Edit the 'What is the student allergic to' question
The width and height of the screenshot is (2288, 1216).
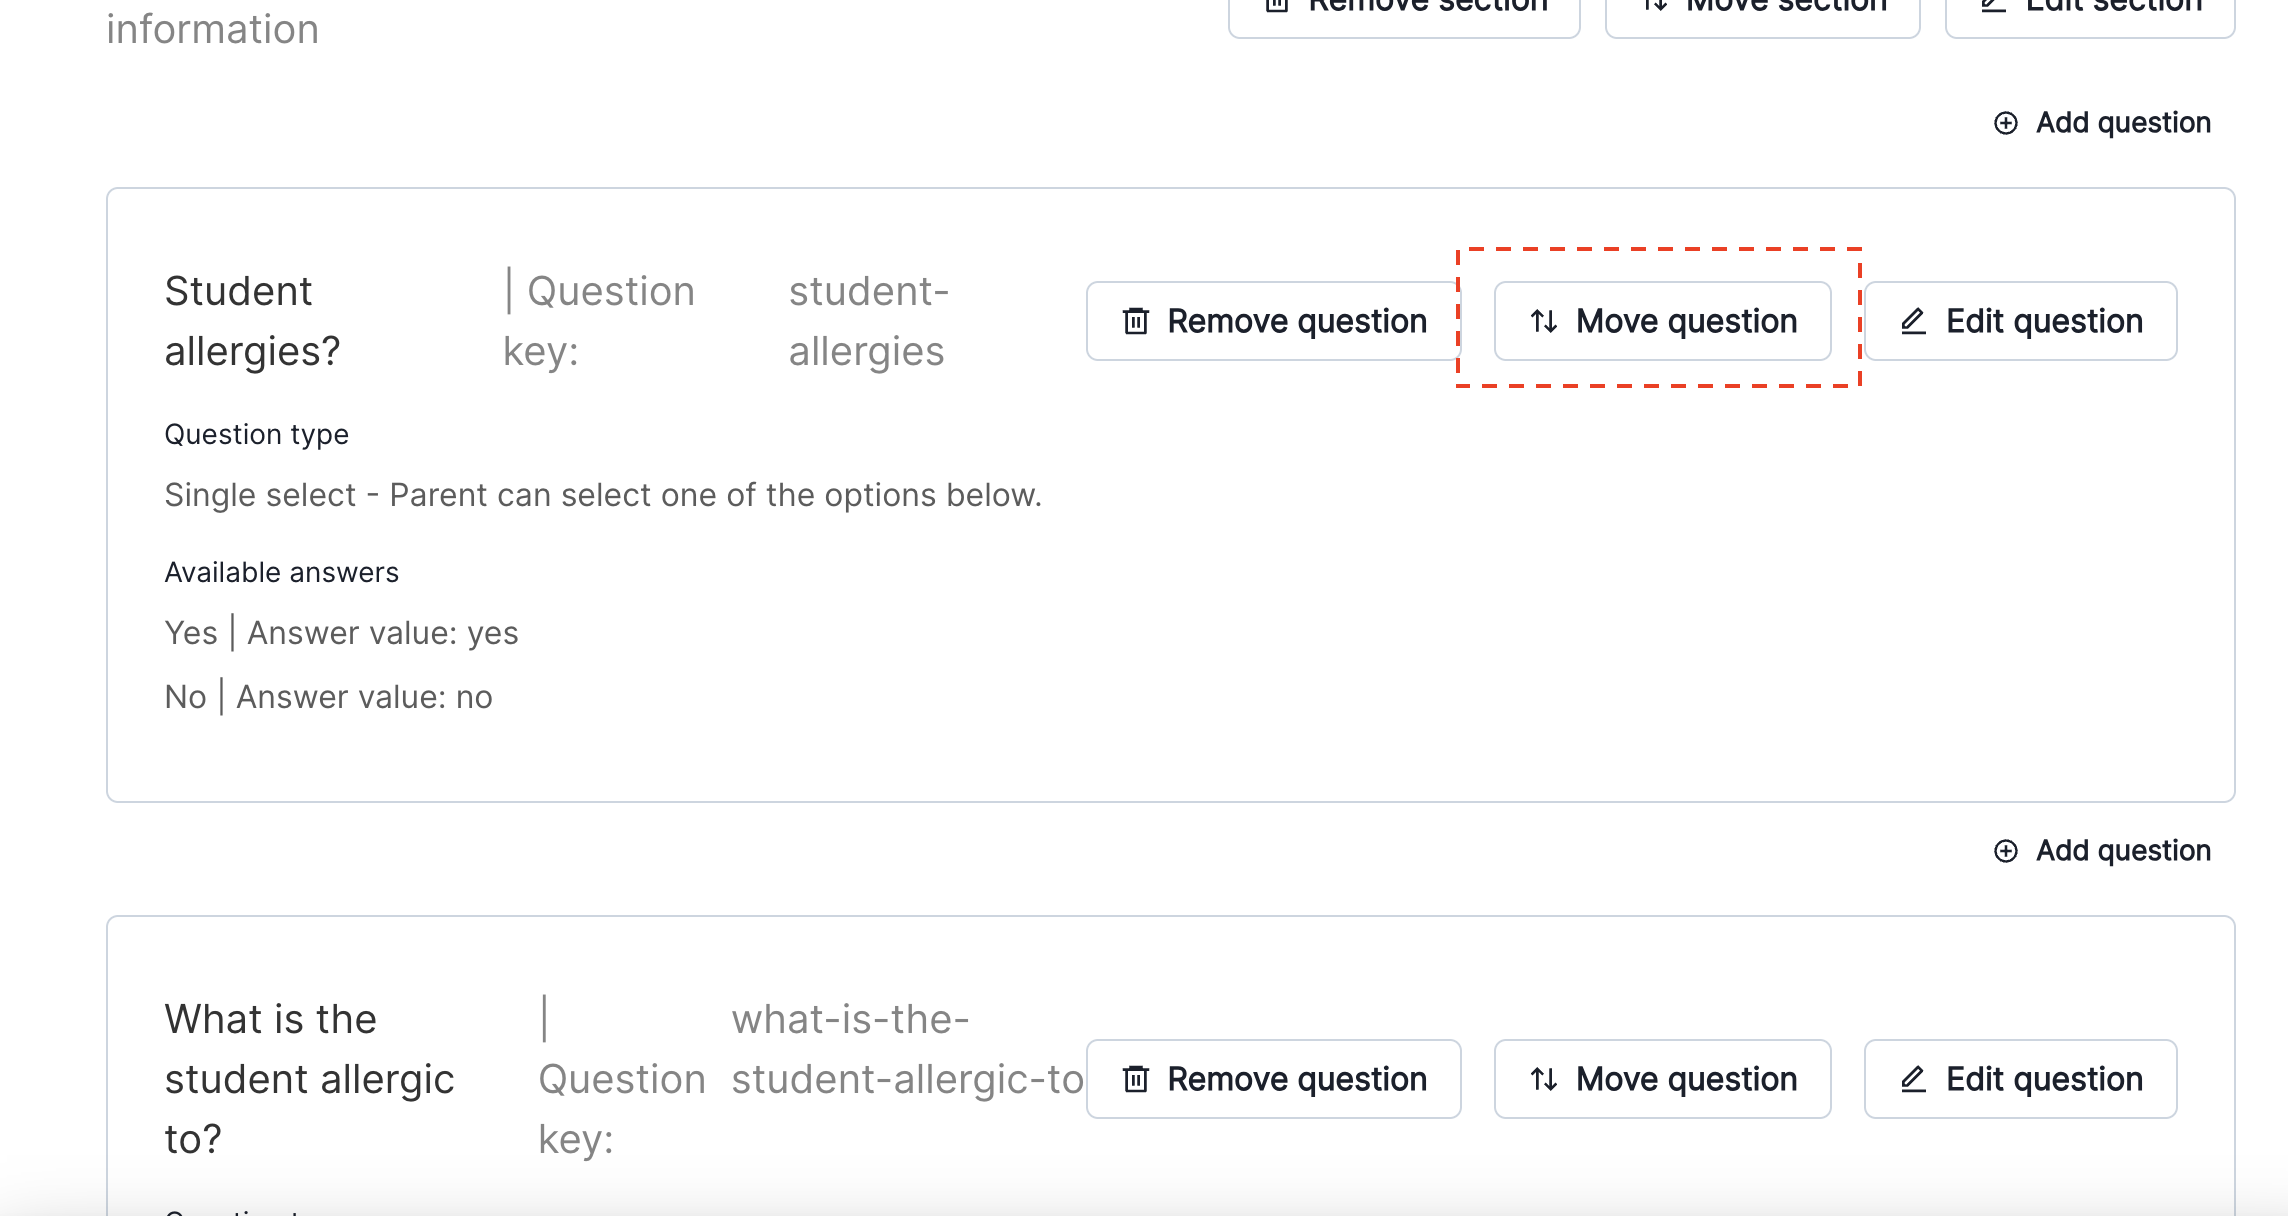click(x=2020, y=1079)
